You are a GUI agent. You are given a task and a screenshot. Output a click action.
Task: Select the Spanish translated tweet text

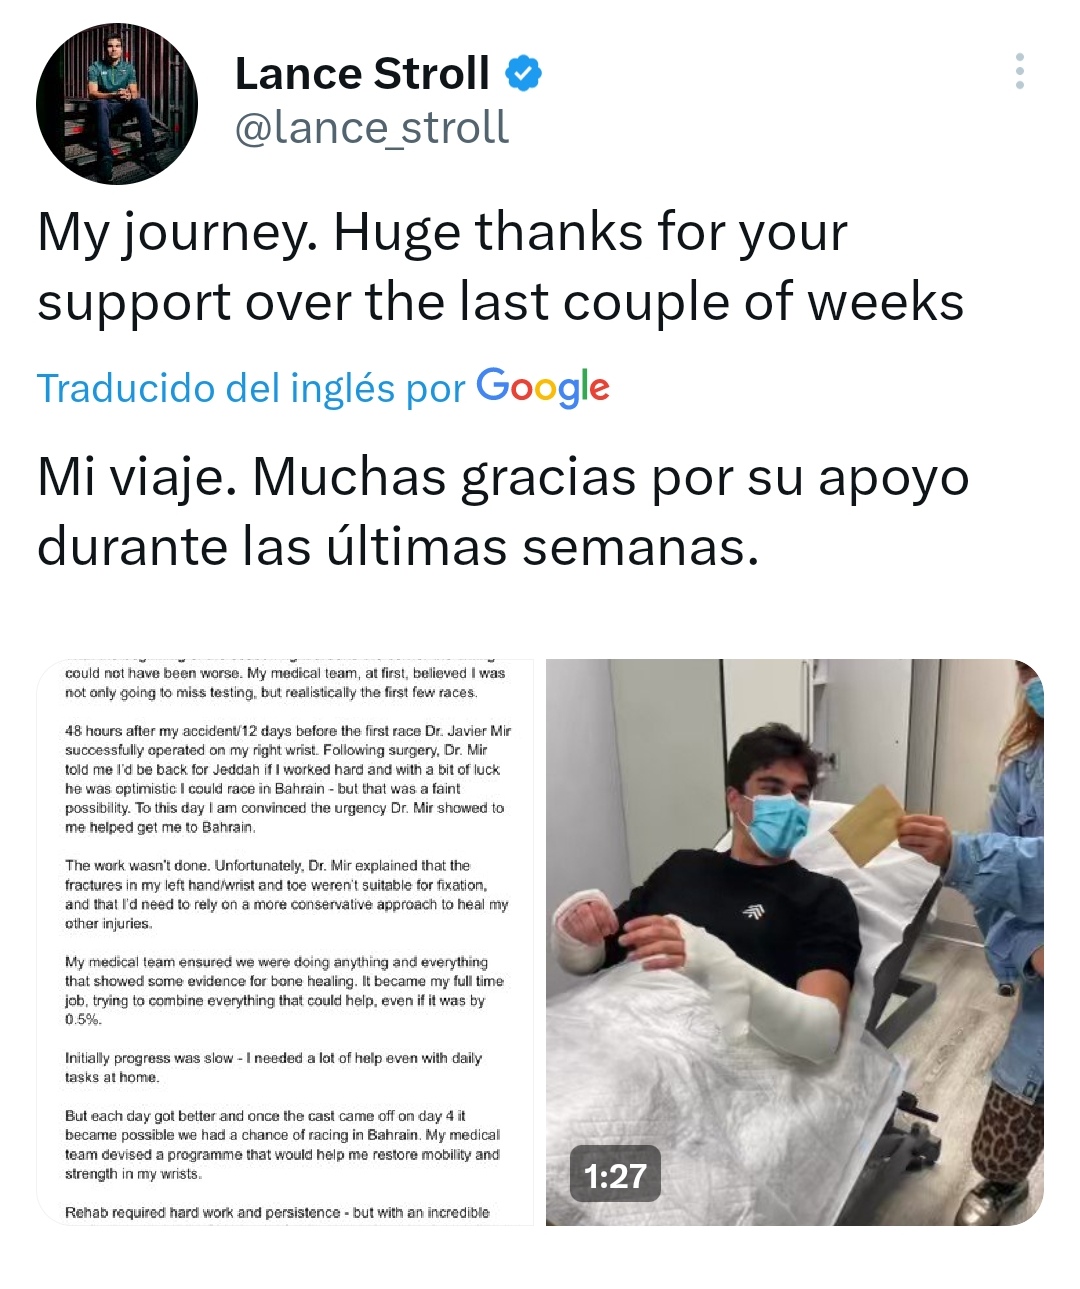(x=503, y=512)
